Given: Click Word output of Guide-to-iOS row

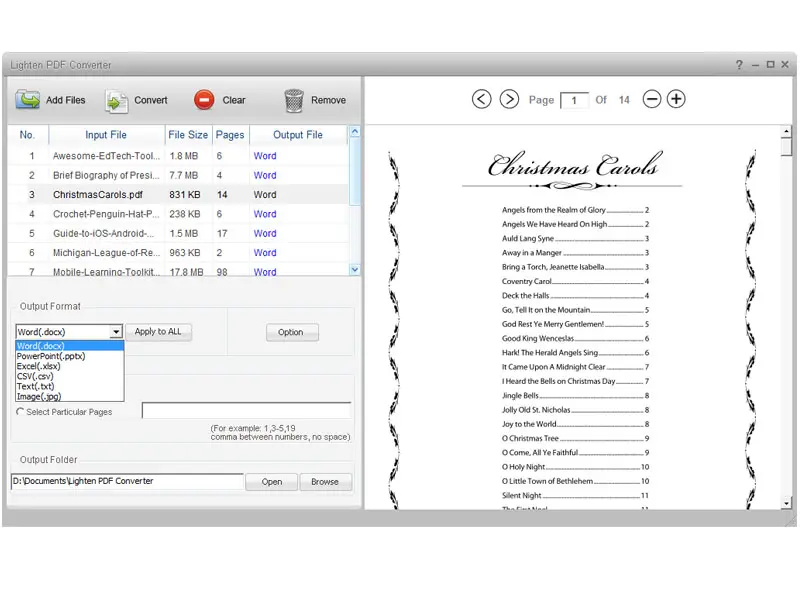Looking at the screenshot, I should 265,233.
